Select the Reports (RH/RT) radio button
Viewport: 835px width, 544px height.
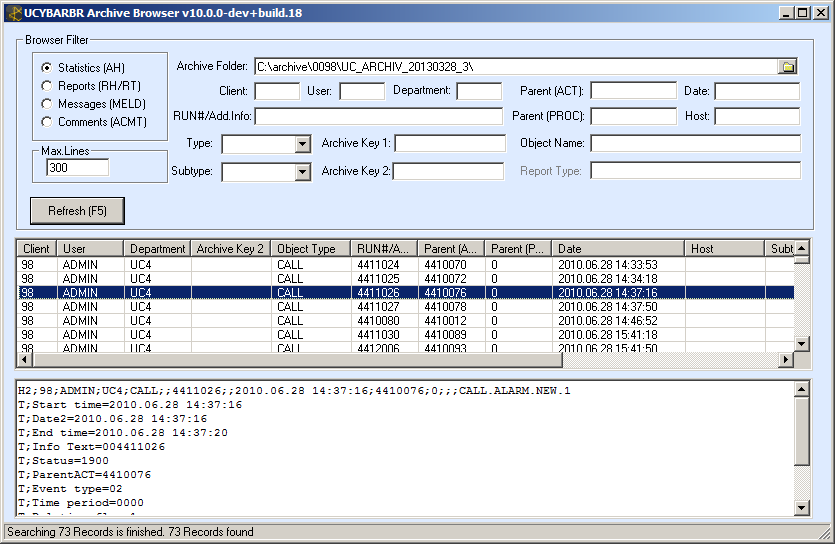point(47,86)
